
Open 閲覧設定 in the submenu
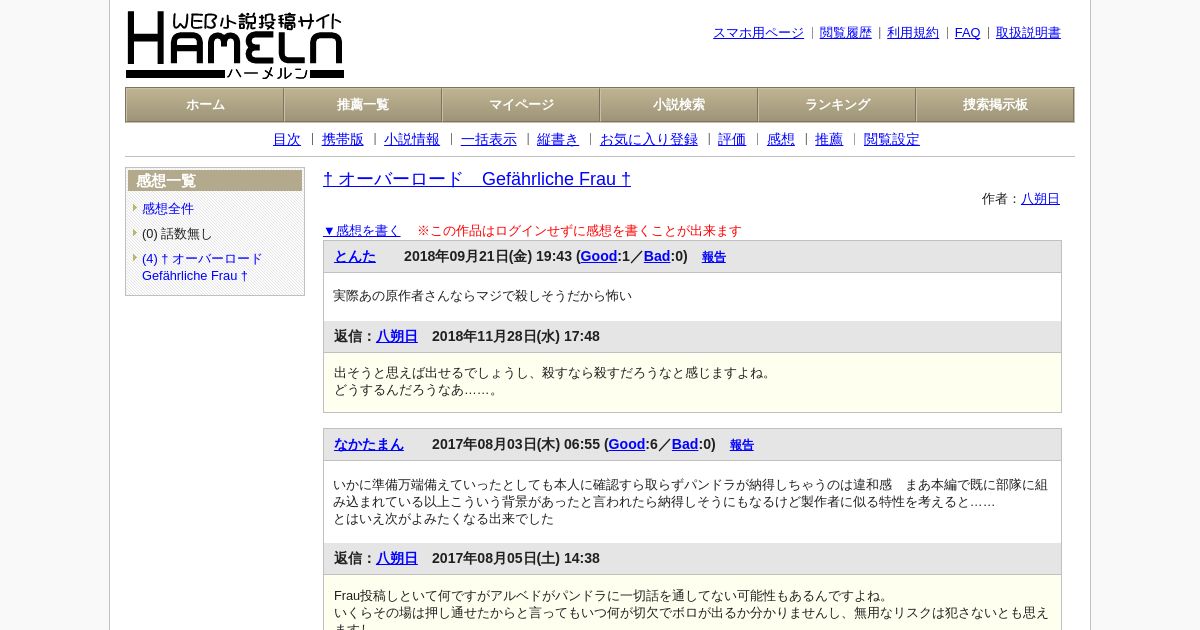tap(892, 140)
